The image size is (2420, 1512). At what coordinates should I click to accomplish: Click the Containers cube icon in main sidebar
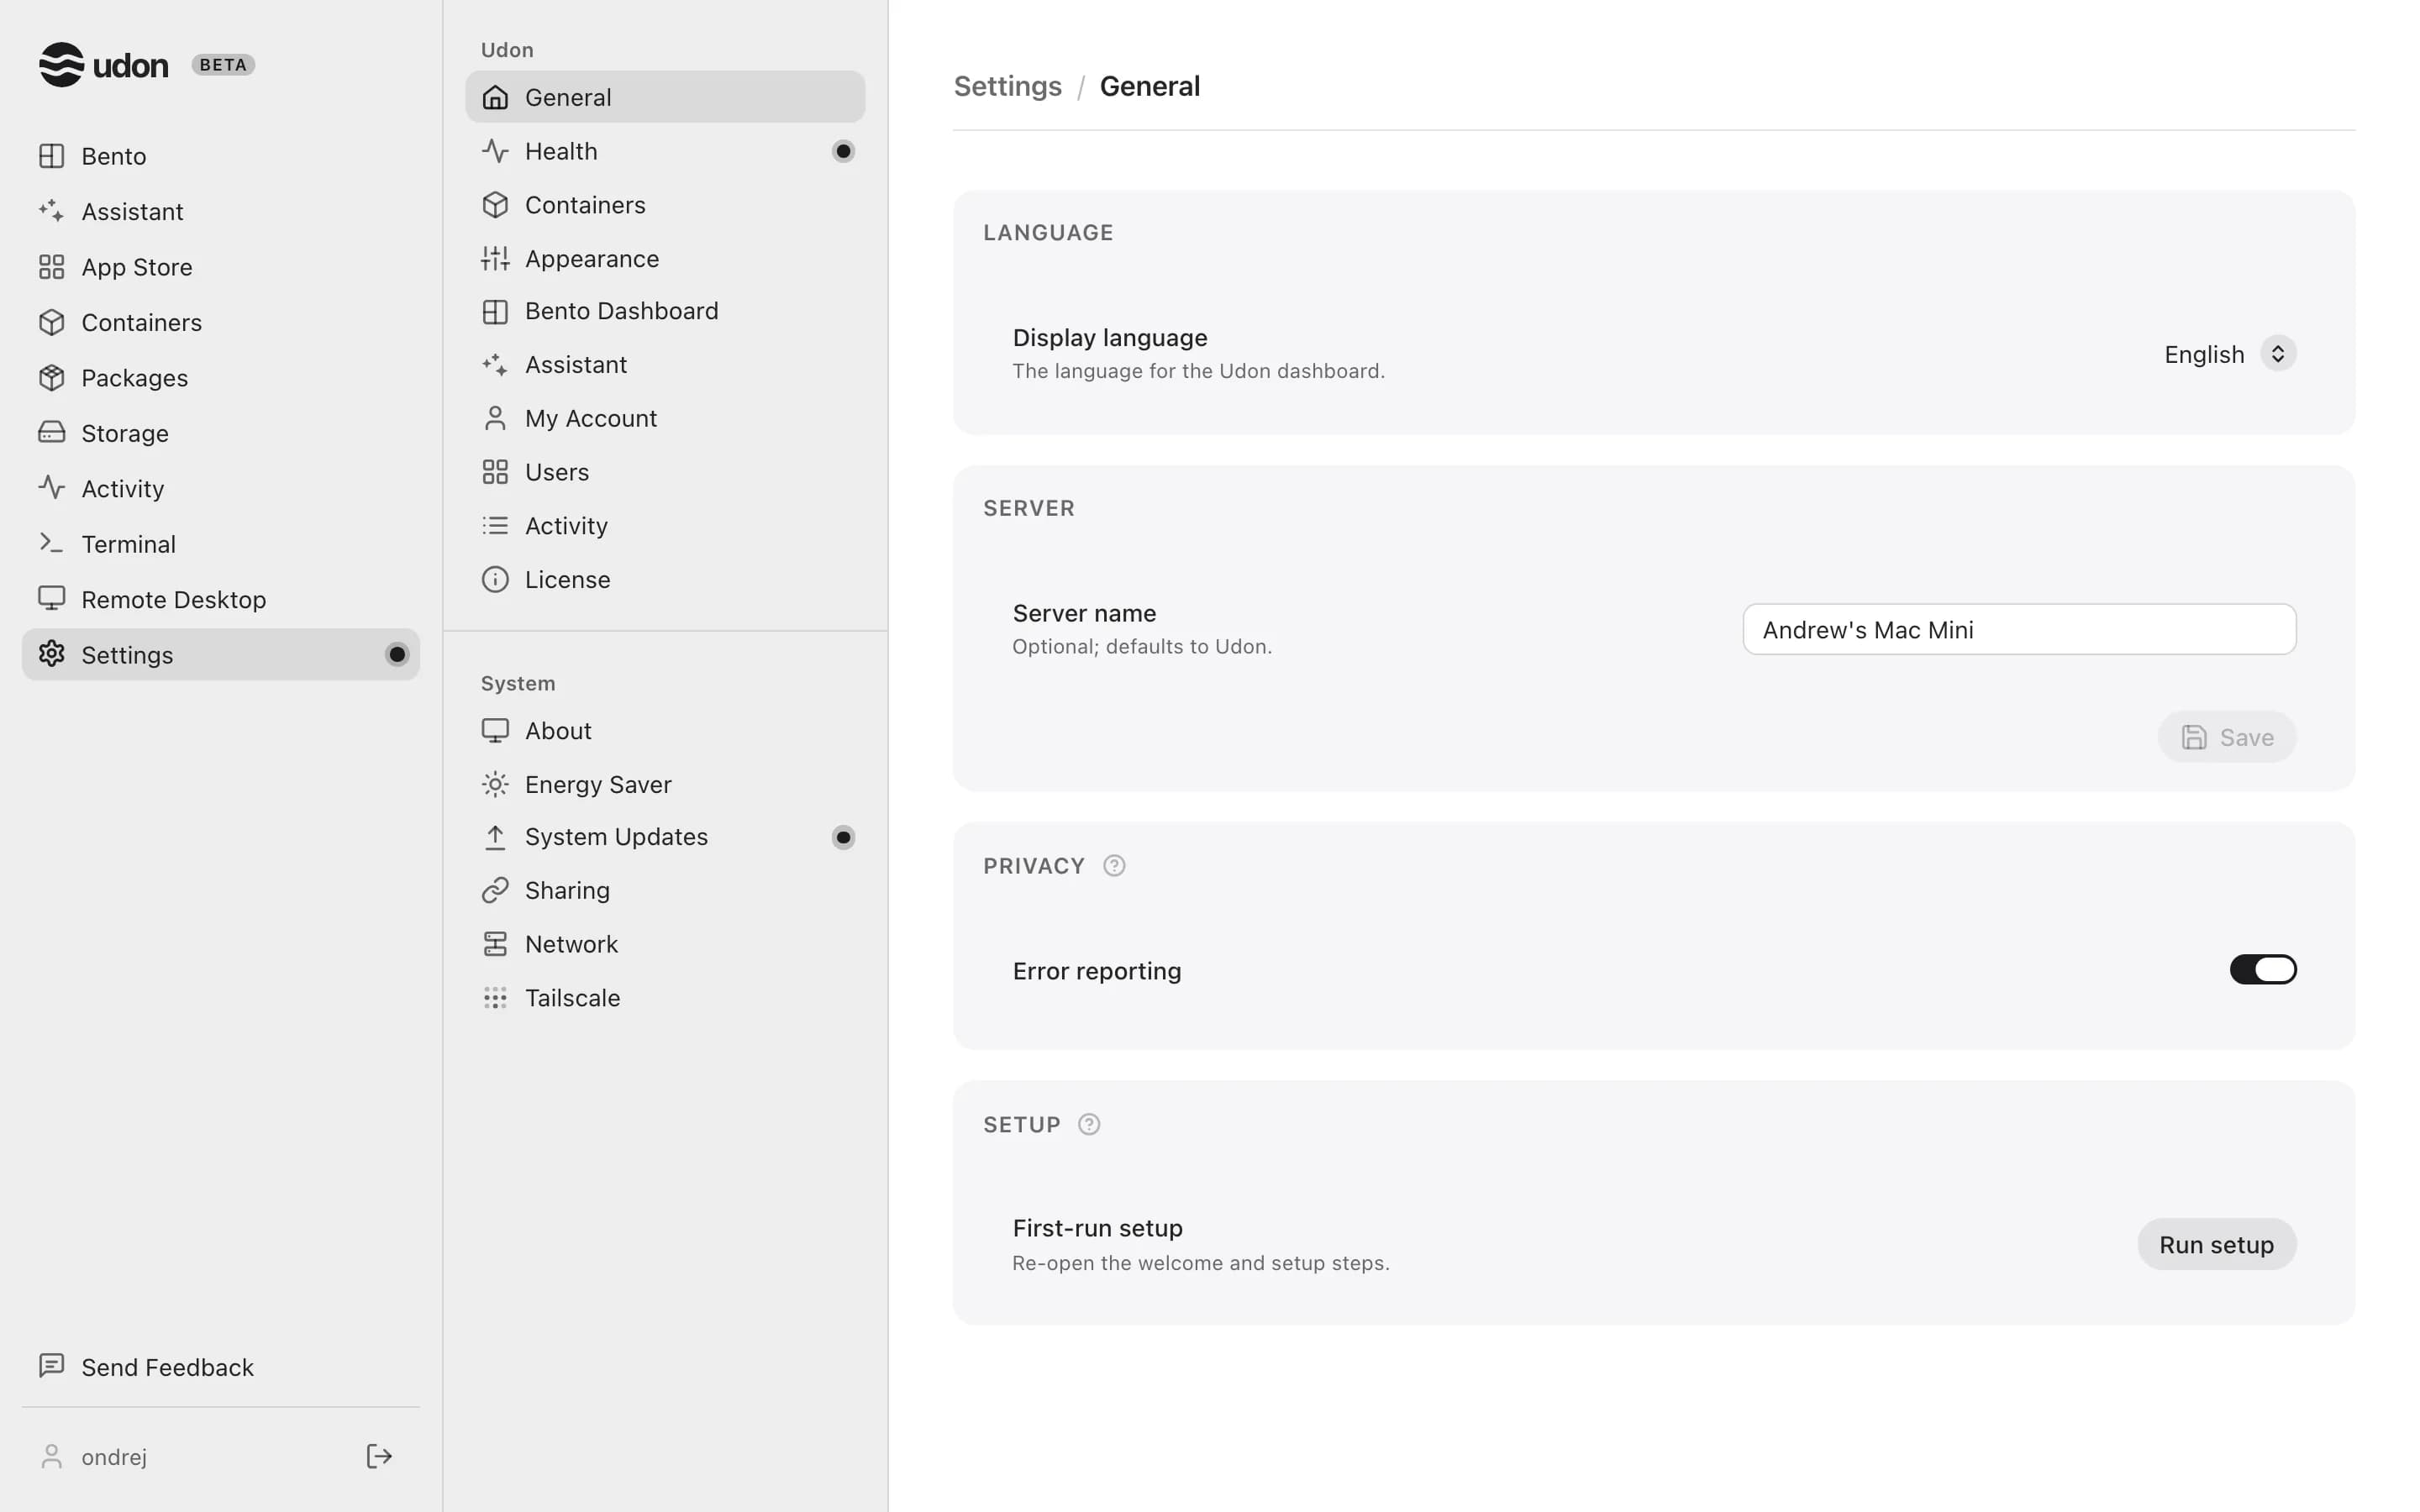coord(51,322)
